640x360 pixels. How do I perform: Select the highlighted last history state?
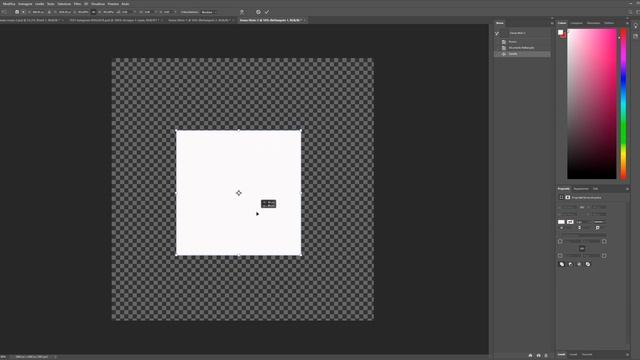pos(522,54)
